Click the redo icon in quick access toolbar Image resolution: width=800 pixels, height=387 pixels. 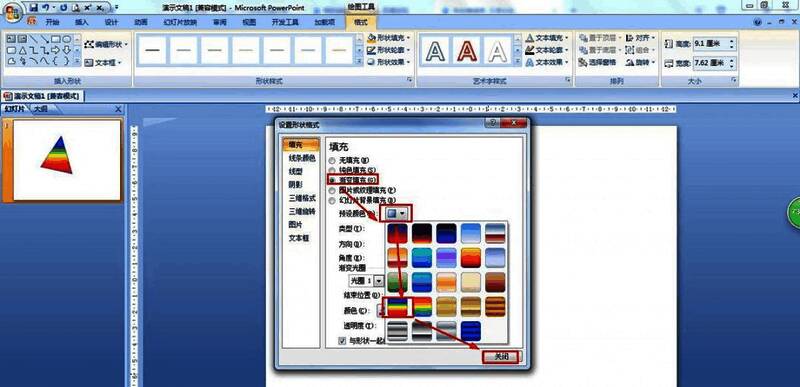coord(64,8)
